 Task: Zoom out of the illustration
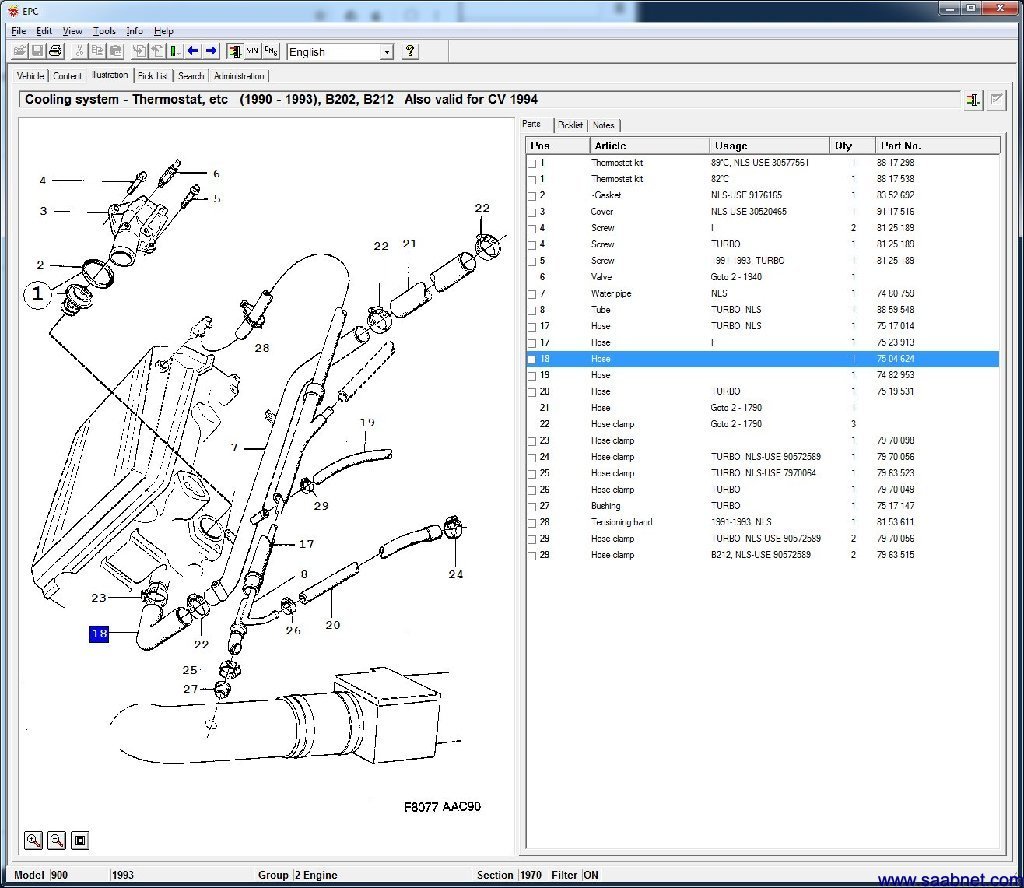[x=57, y=840]
